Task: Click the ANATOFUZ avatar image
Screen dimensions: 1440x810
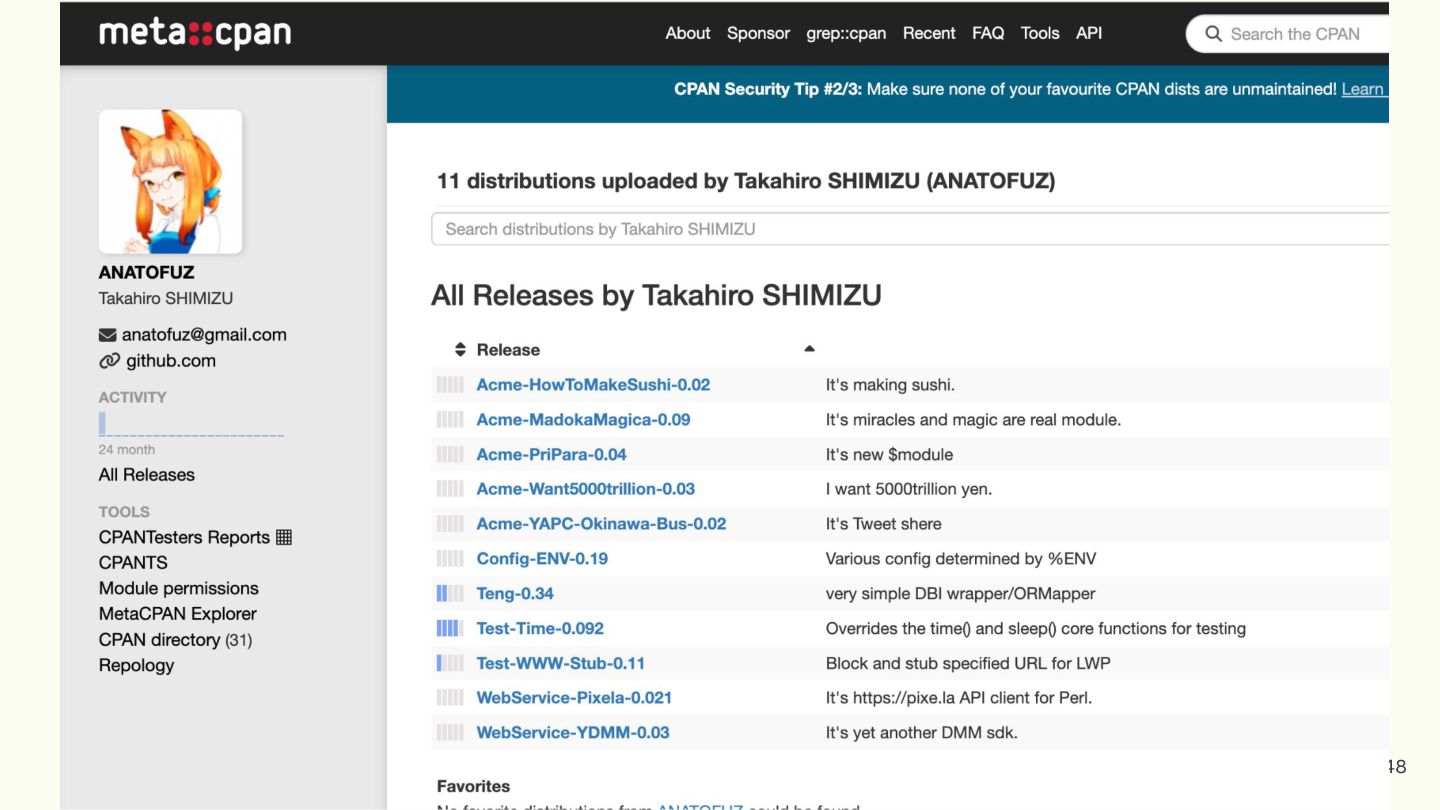Action: [170, 181]
